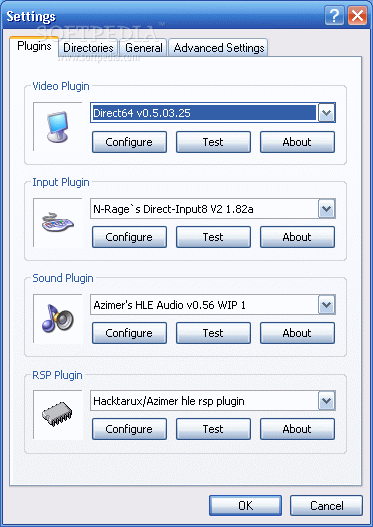
Task: Go to the Advanced Settings tab
Action: coord(219,48)
